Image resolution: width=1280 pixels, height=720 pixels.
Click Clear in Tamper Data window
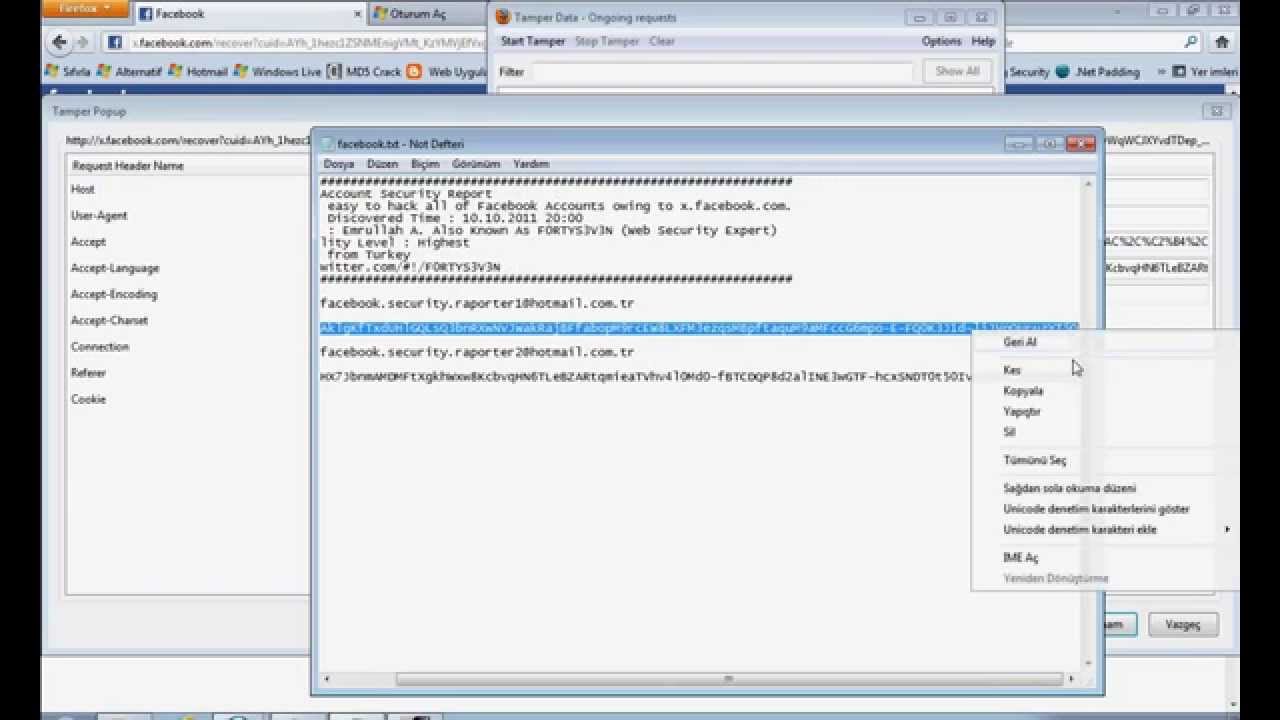click(x=661, y=41)
